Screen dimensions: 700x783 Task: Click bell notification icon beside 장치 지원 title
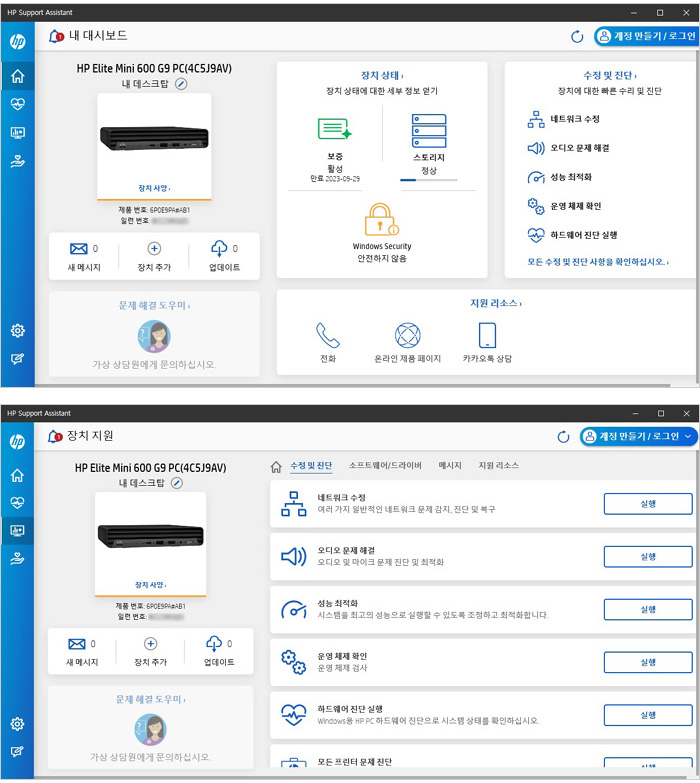(55, 437)
